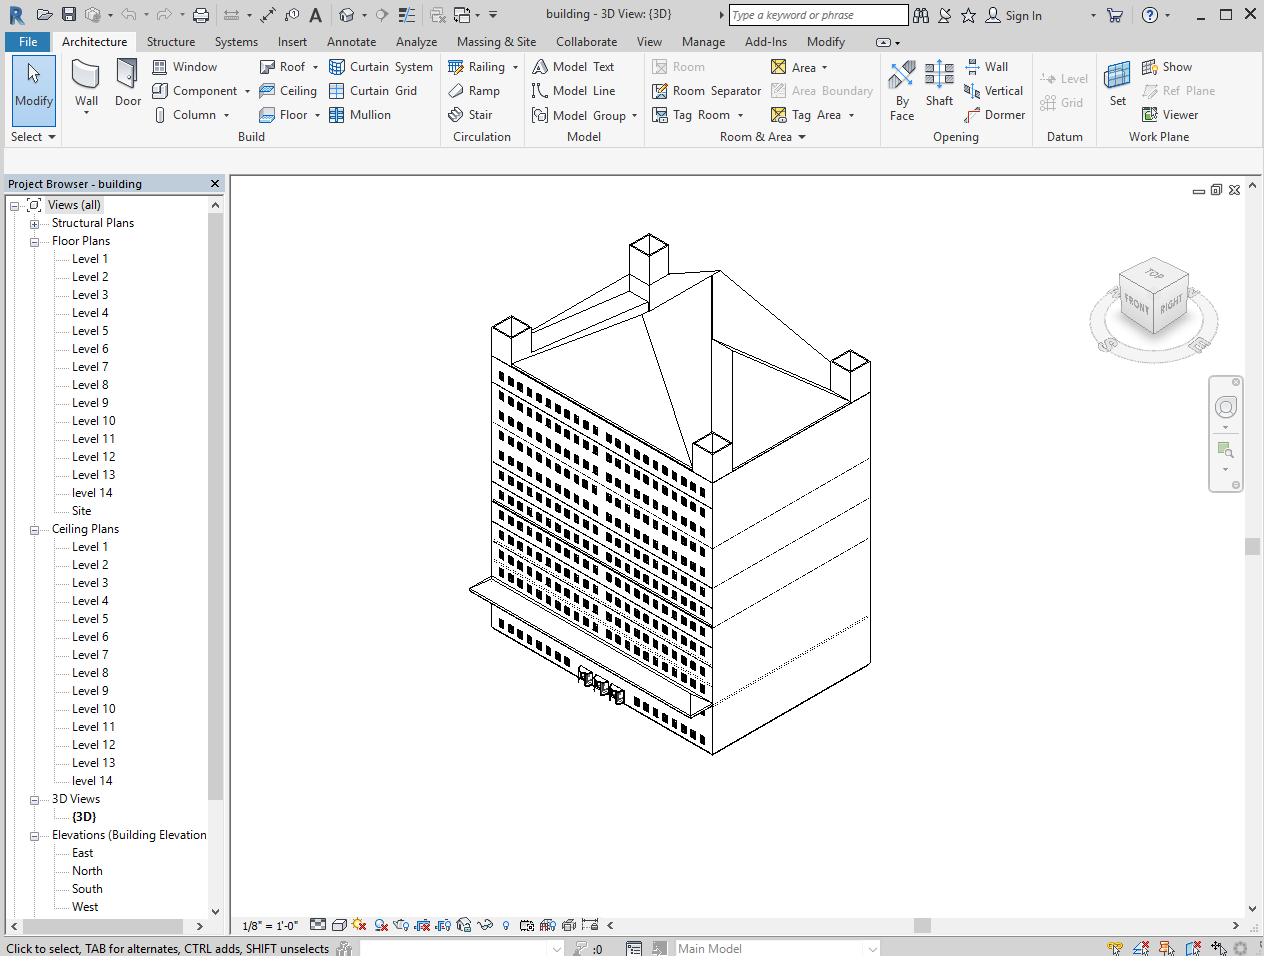
Task: Toggle Shadows in view control bar
Action: pos(381,925)
